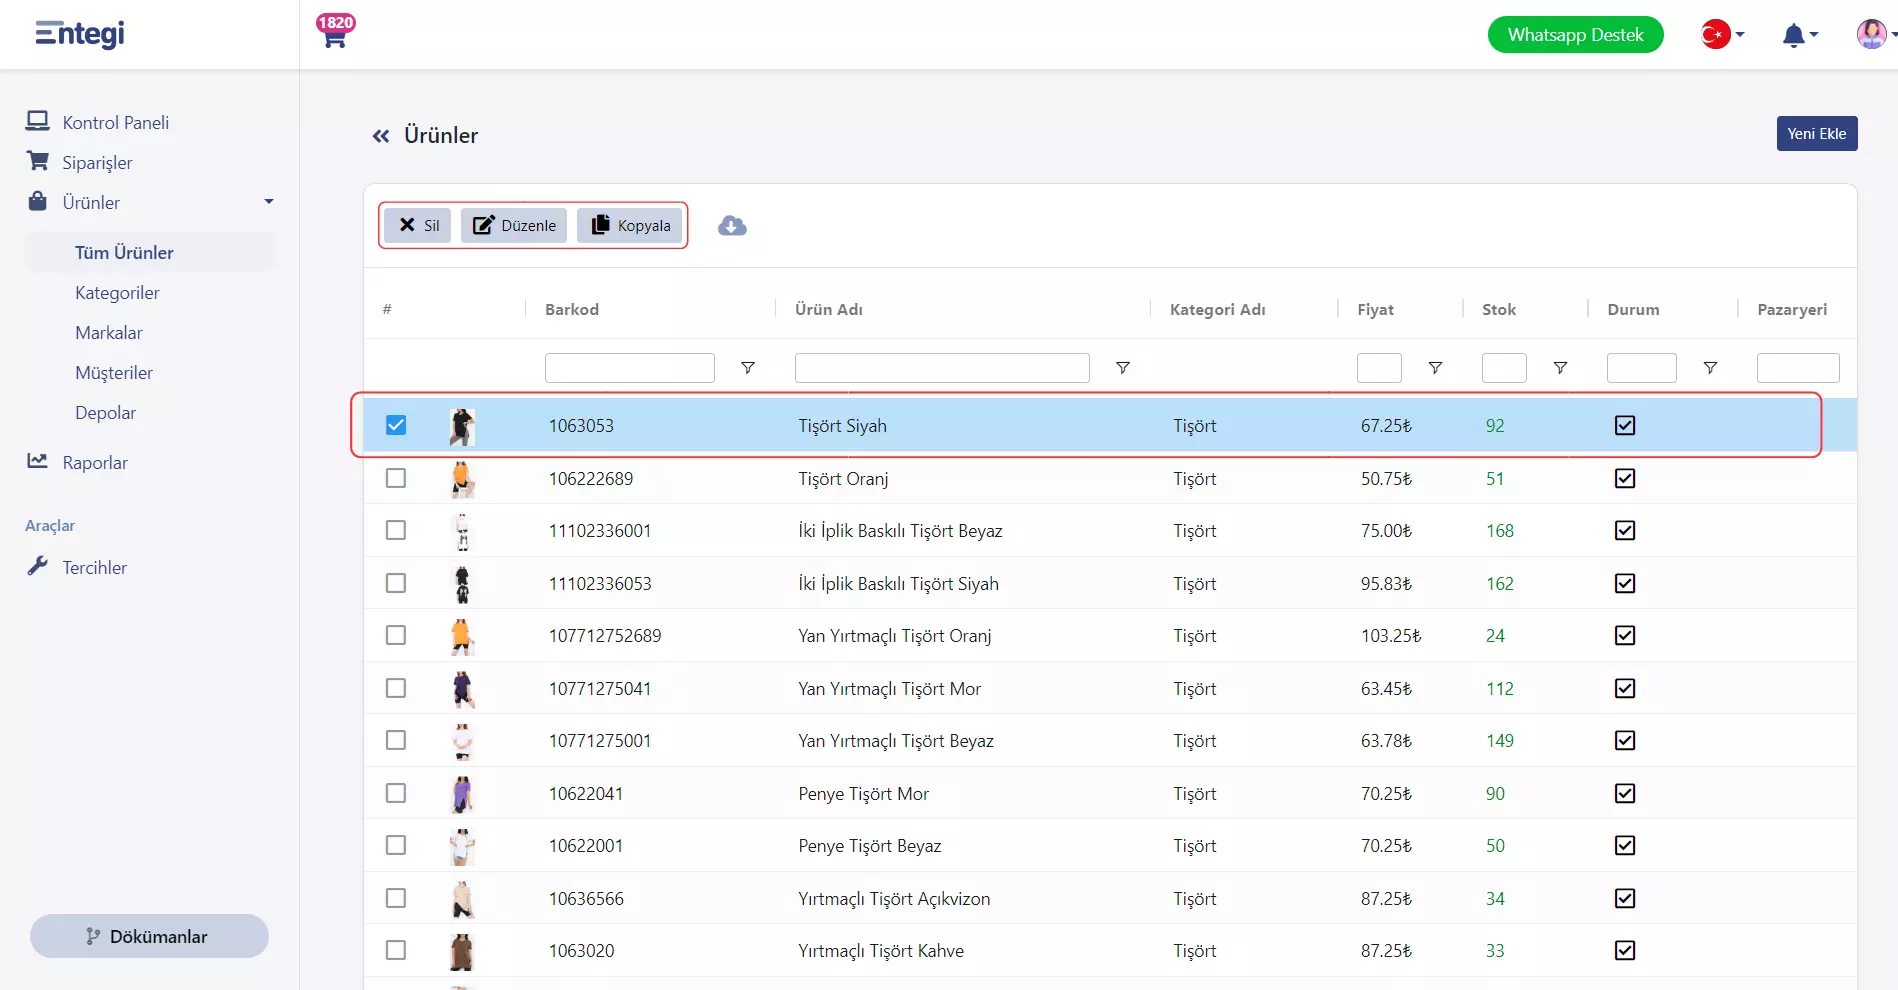1898x990 pixels.
Task: Click the Yırtmaçlı Tişört Açıkvizon thumbnail
Action: click(x=462, y=899)
